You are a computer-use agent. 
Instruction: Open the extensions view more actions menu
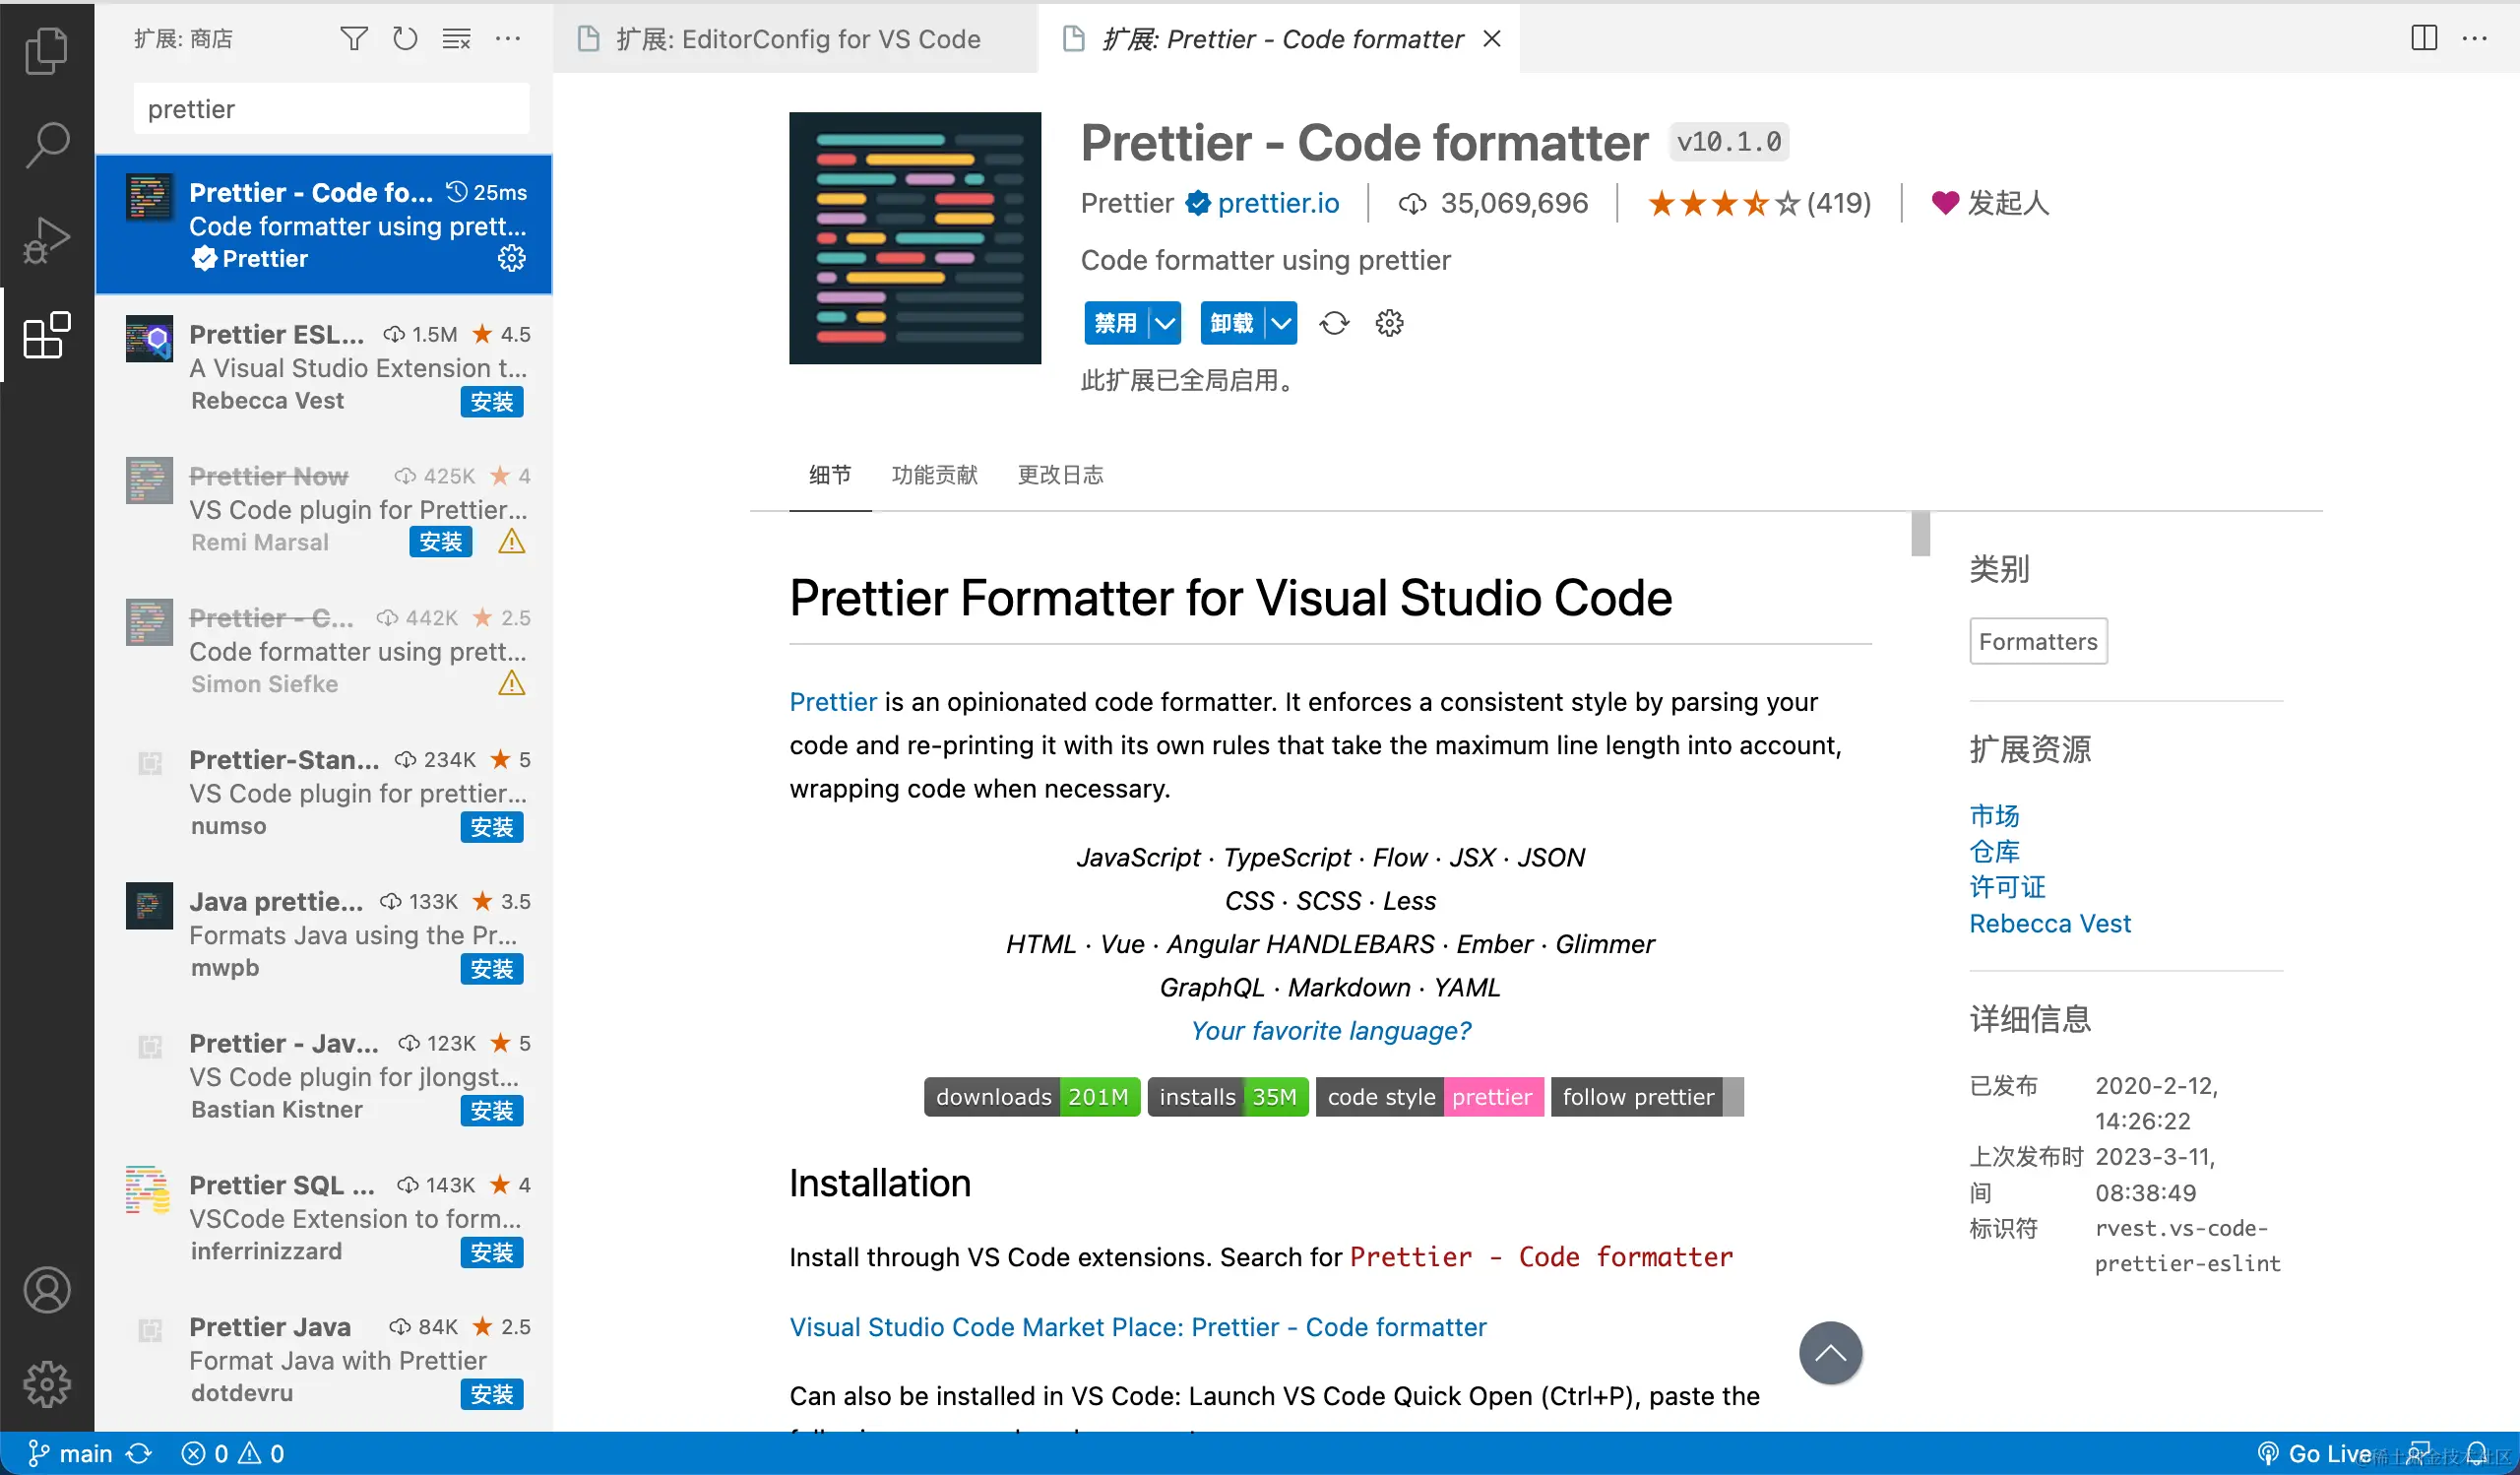508,39
